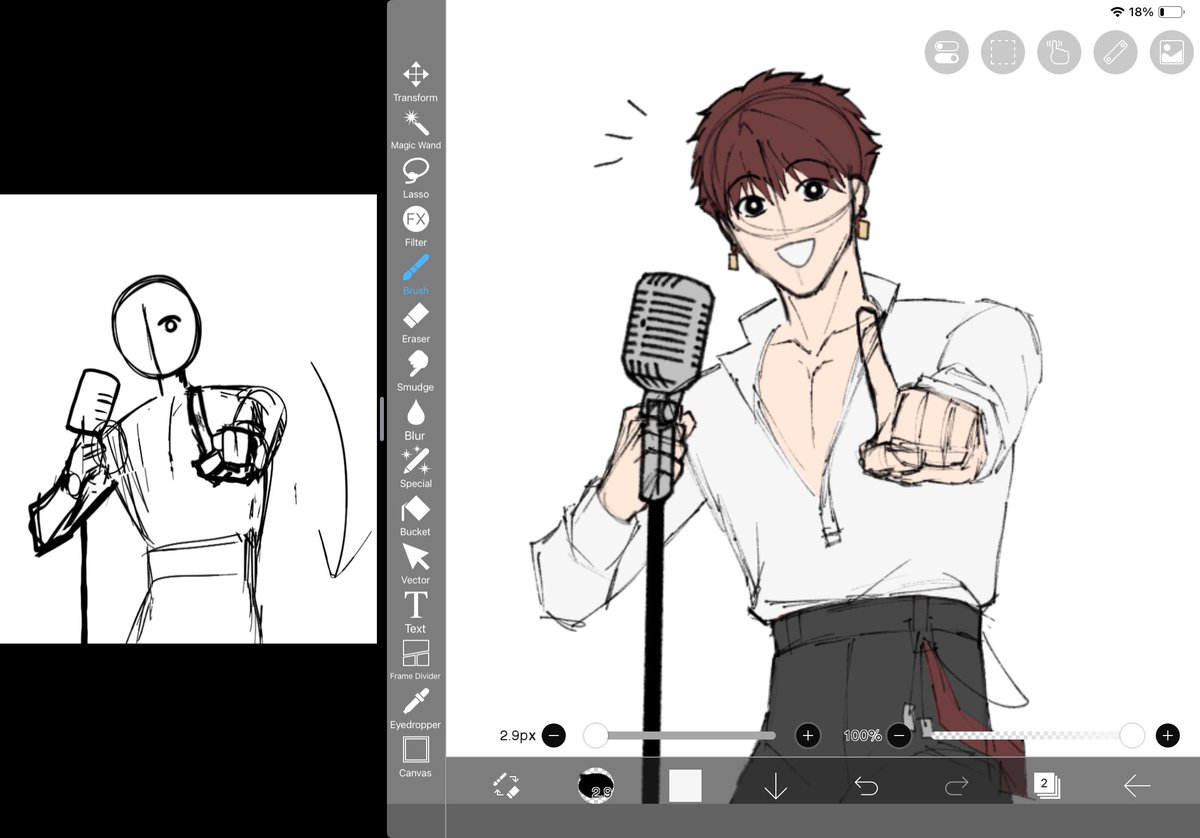Open the FX Filter tool
The height and width of the screenshot is (838, 1200).
pyautogui.click(x=415, y=227)
